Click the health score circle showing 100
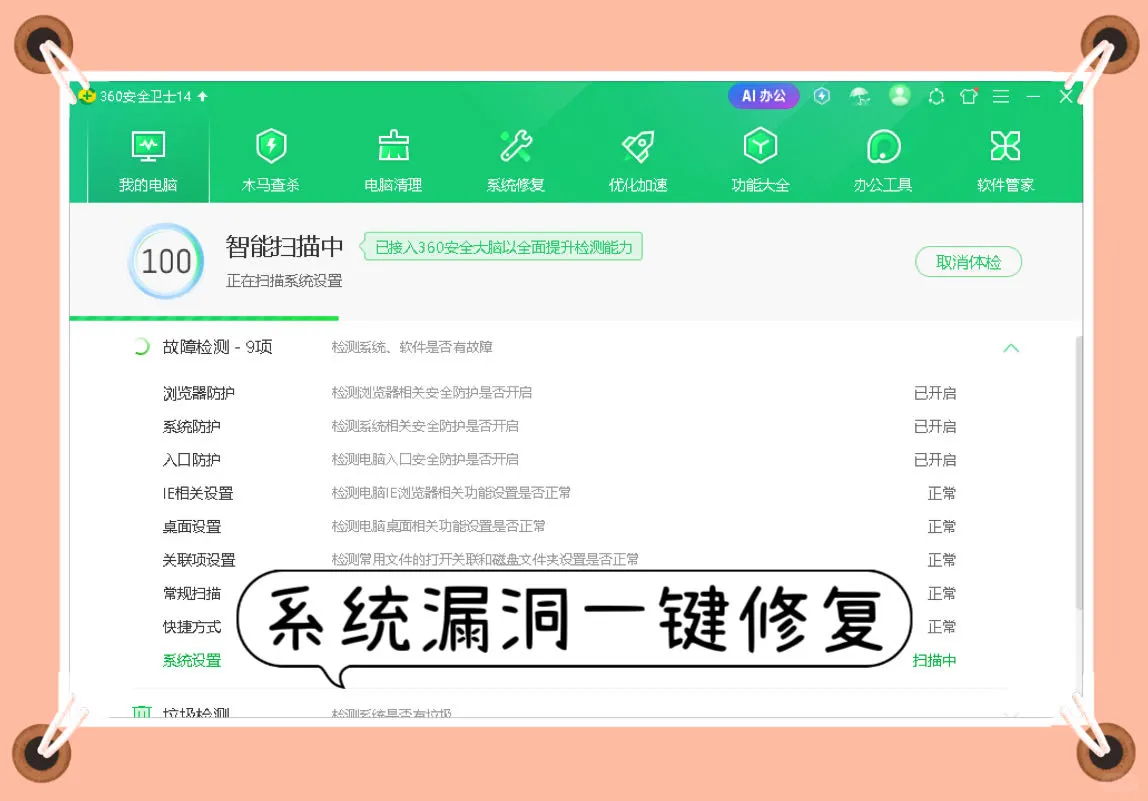Image resolution: width=1148 pixels, height=801 pixels. point(165,261)
